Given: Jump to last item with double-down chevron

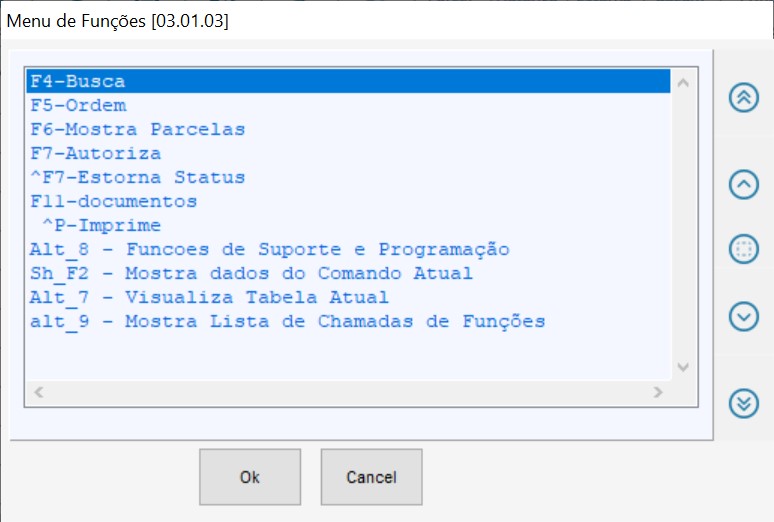Looking at the screenshot, I should pyautogui.click(x=743, y=402).
